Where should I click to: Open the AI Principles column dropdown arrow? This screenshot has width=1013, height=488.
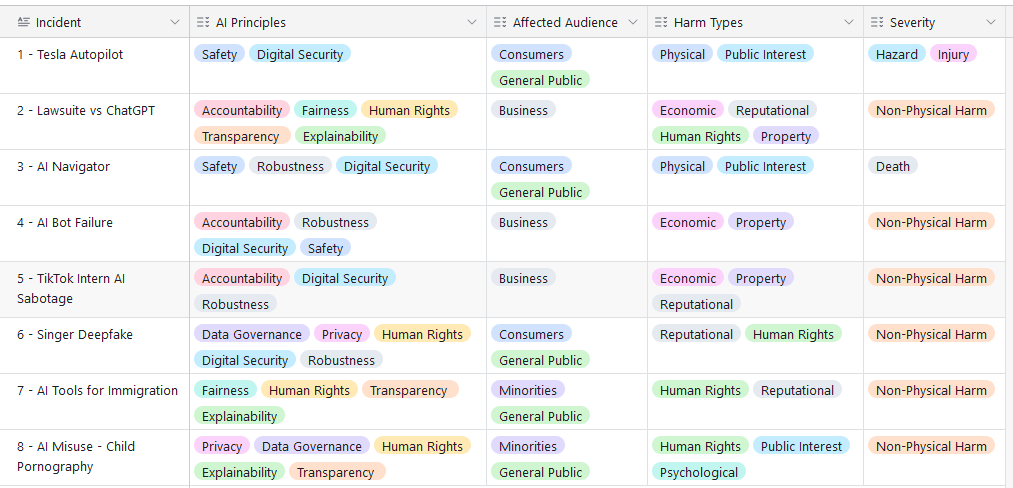coord(472,23)
